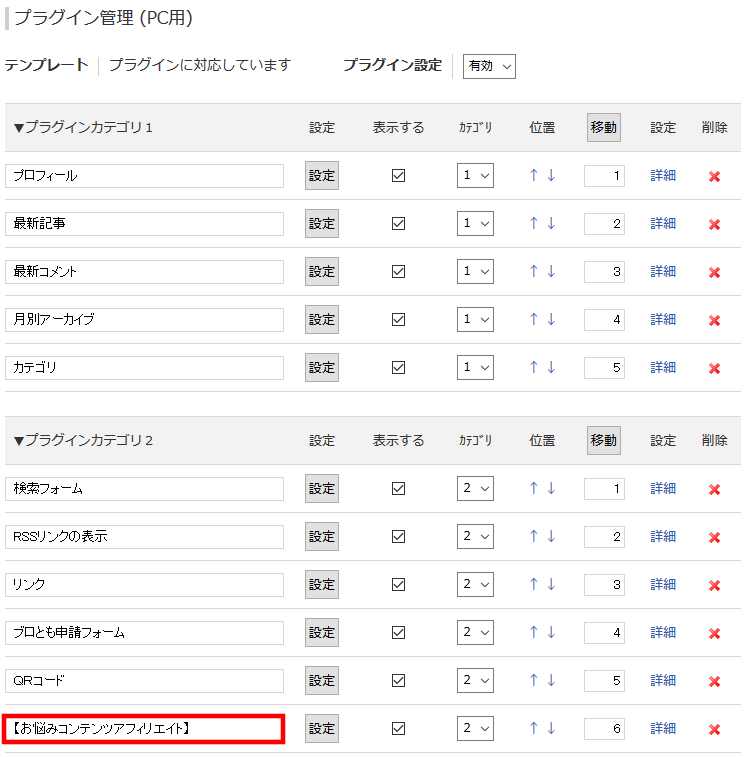Image resolution: width=748 pixels, height=757 pixels.
Task: Move 最新記事 plugin down
Action: (x=551, y=223)
